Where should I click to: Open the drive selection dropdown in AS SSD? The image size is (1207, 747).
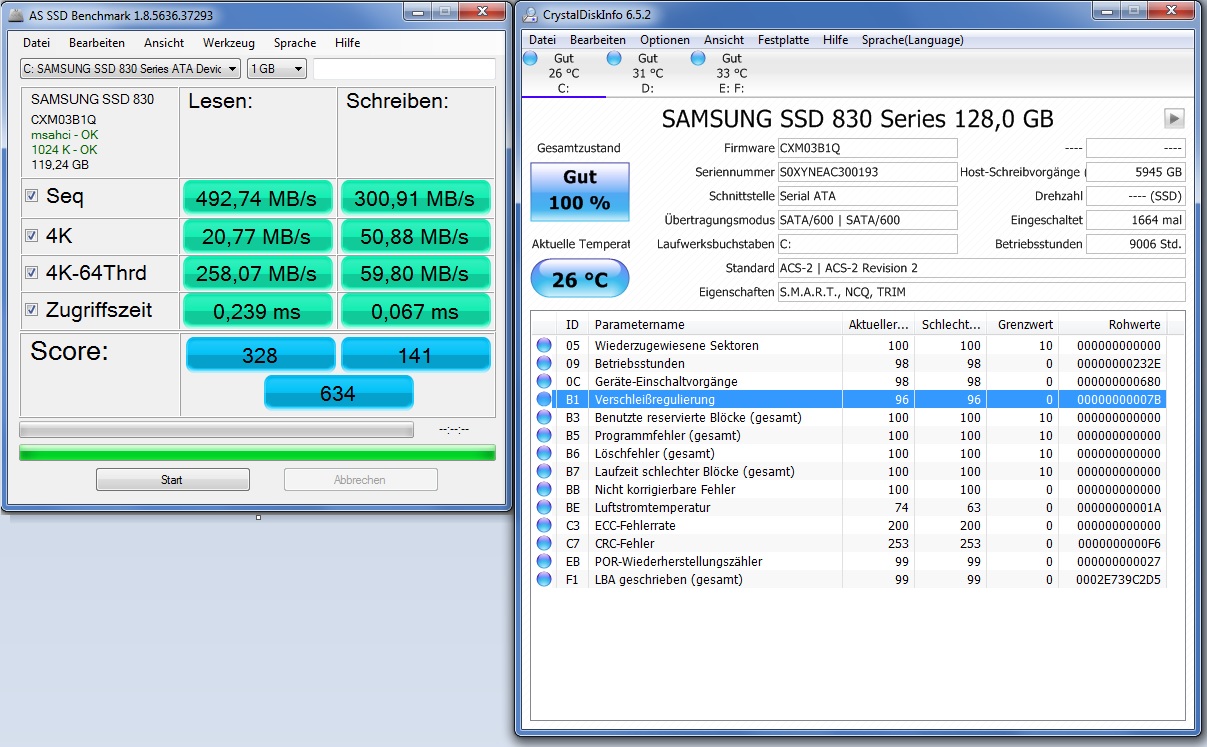(130, 68)
